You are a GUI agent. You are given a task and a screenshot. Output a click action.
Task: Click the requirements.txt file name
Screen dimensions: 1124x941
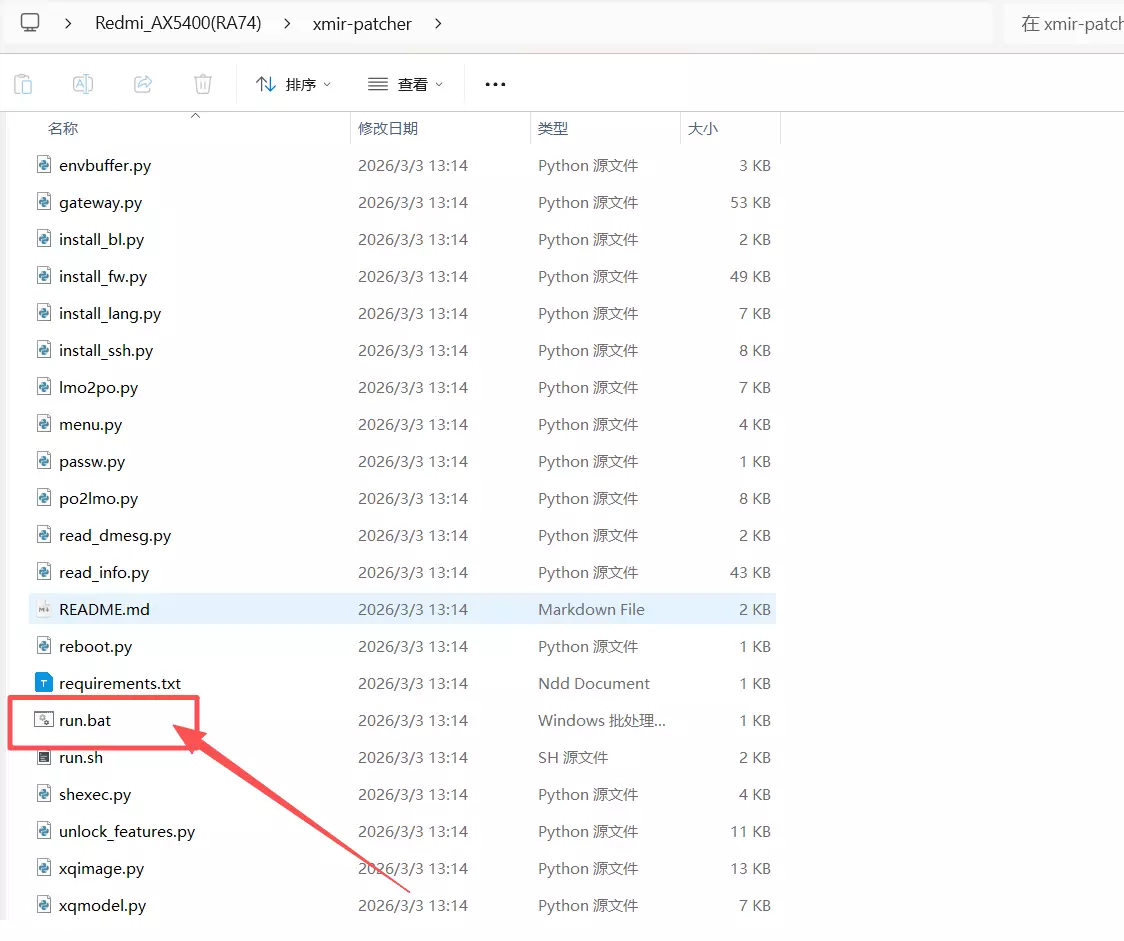(120, 684)
